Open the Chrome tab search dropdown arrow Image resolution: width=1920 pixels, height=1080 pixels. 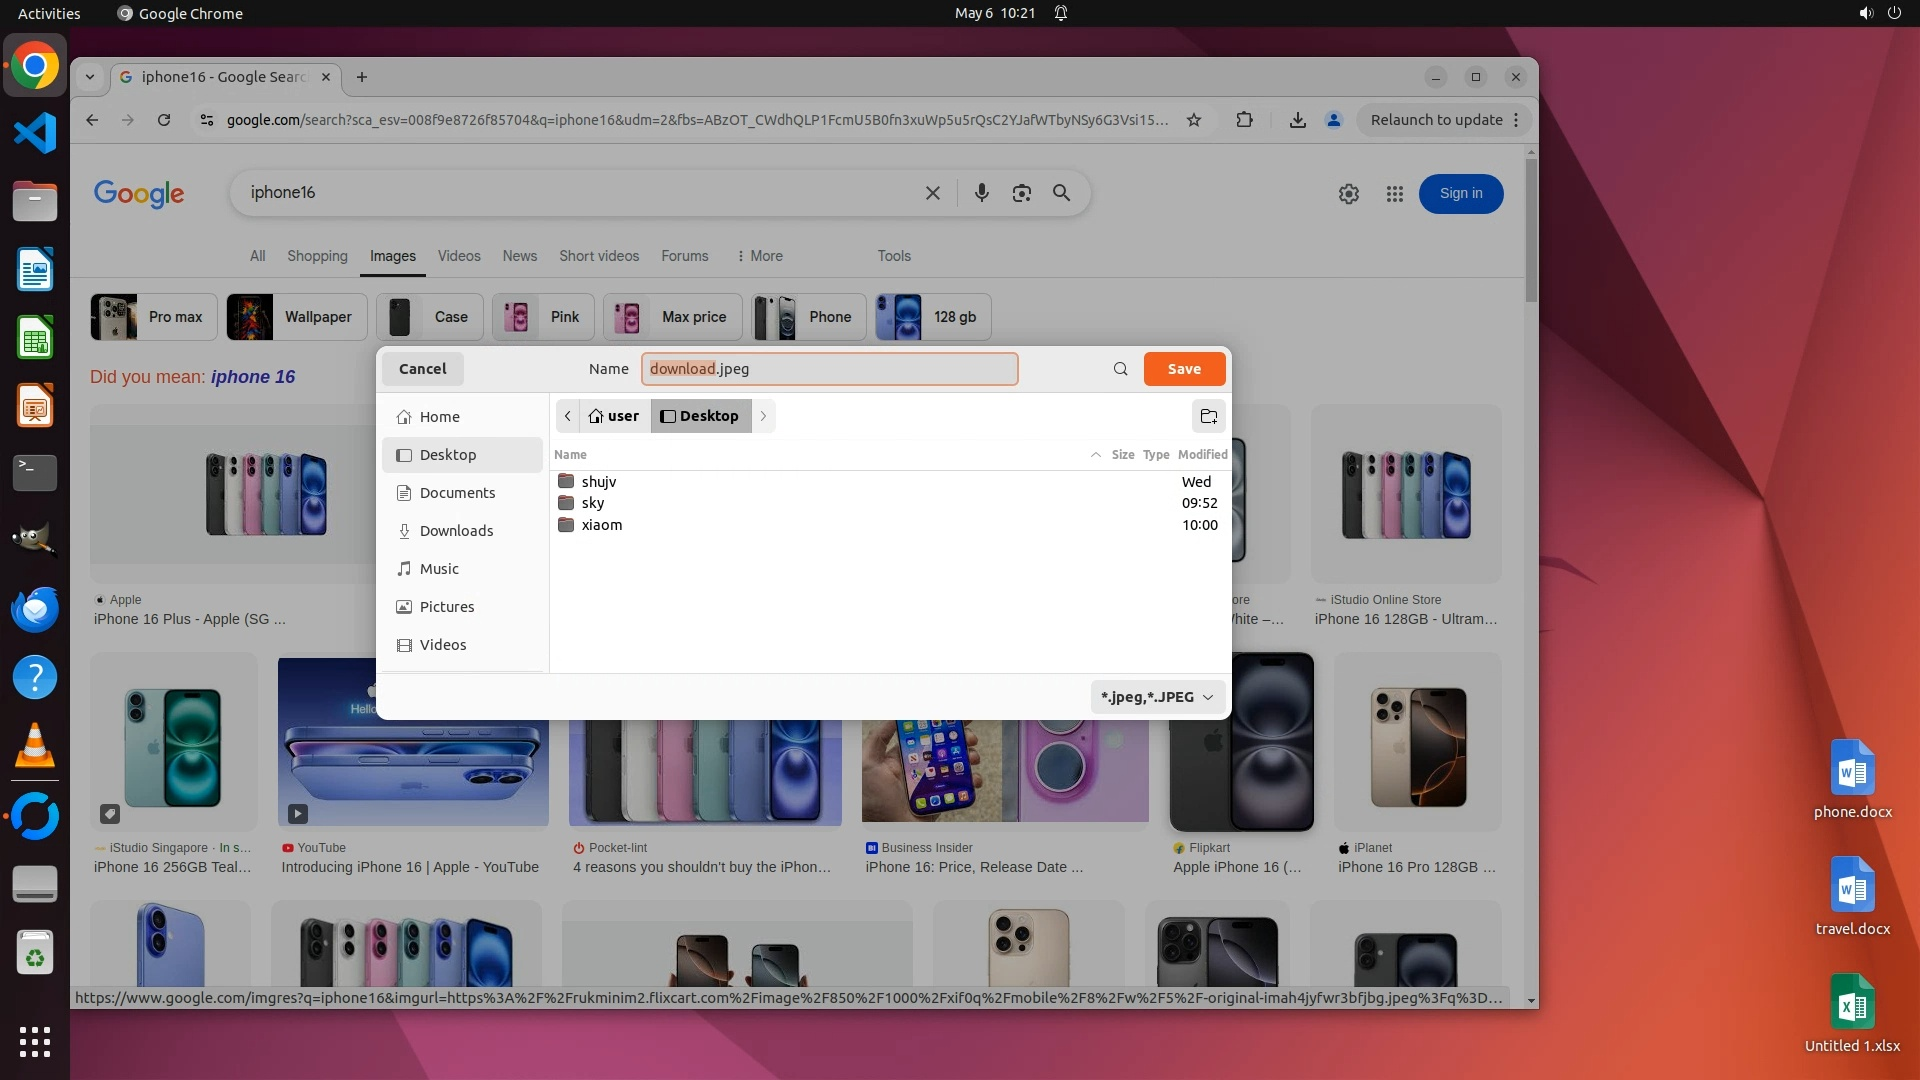90,77
